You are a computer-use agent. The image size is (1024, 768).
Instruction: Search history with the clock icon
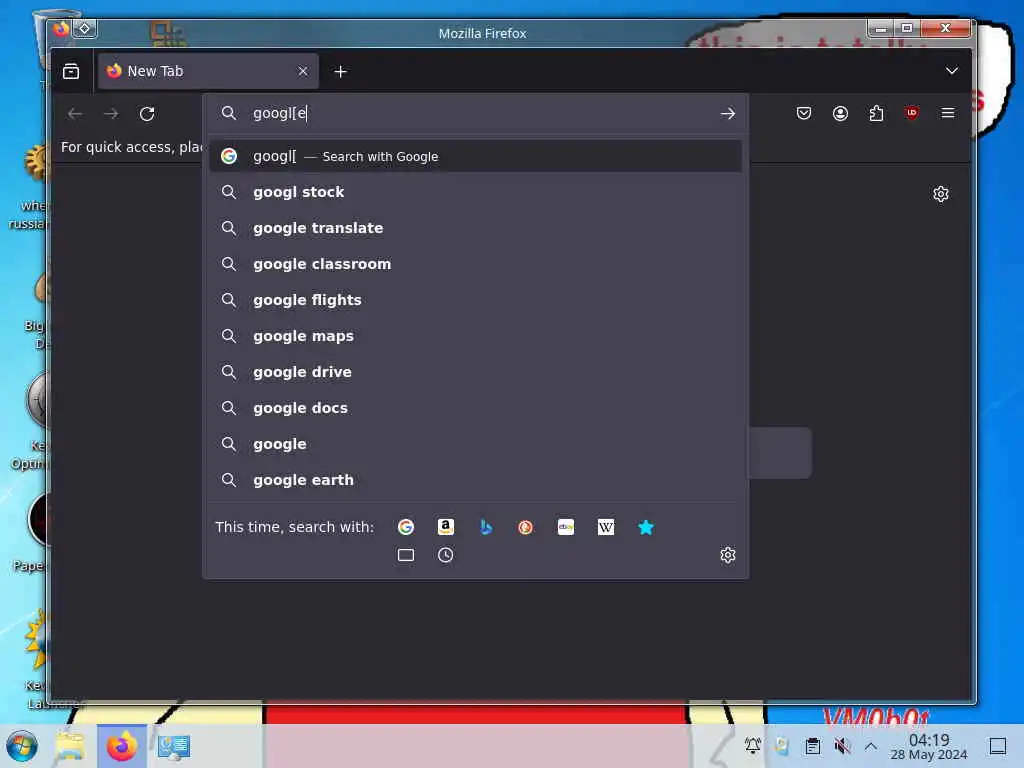(x=445, y=555)
